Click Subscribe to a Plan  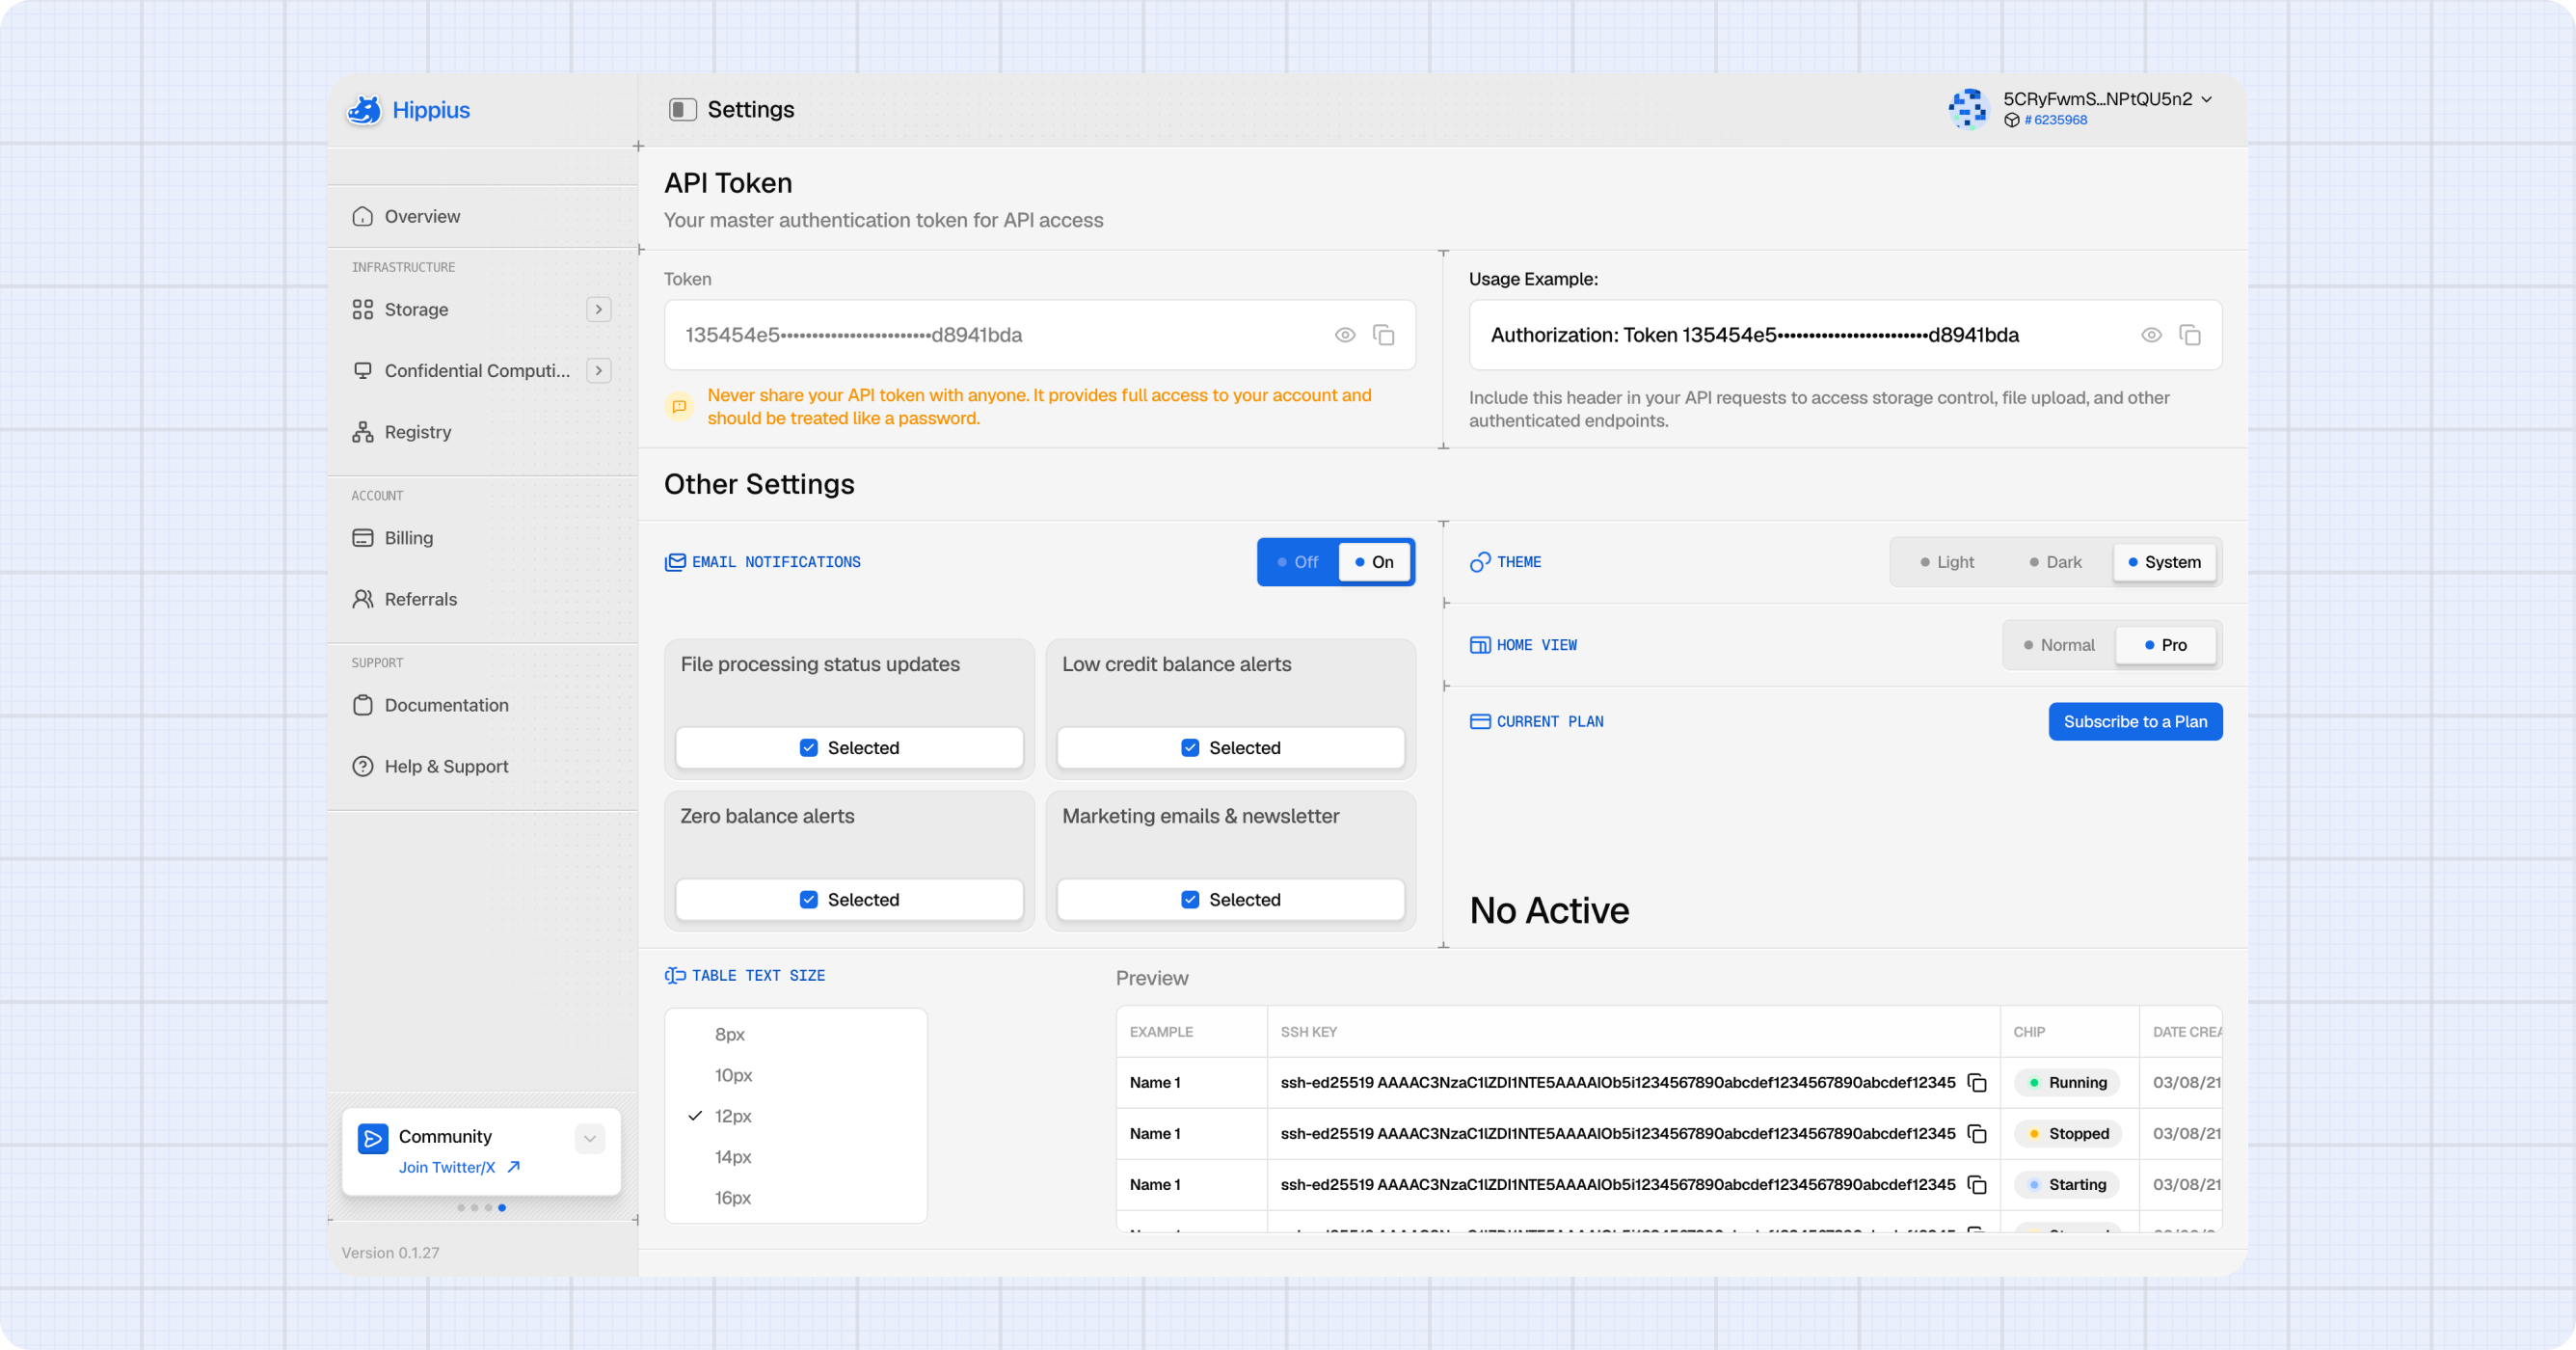click(2135, 721)
